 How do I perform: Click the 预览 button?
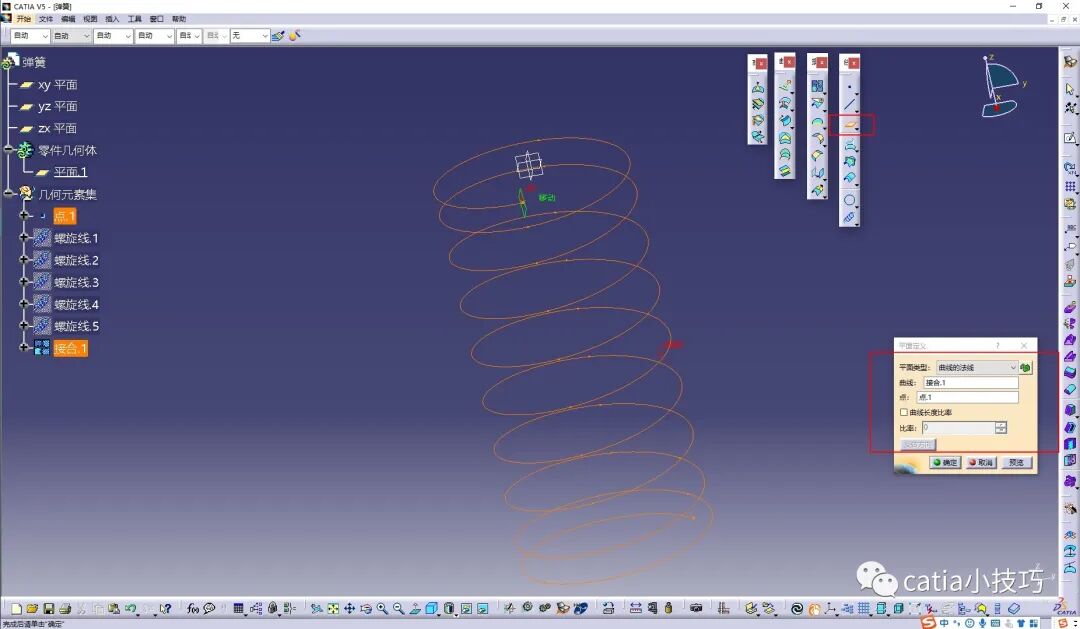pyautogui.click(x=1017, y=462)
